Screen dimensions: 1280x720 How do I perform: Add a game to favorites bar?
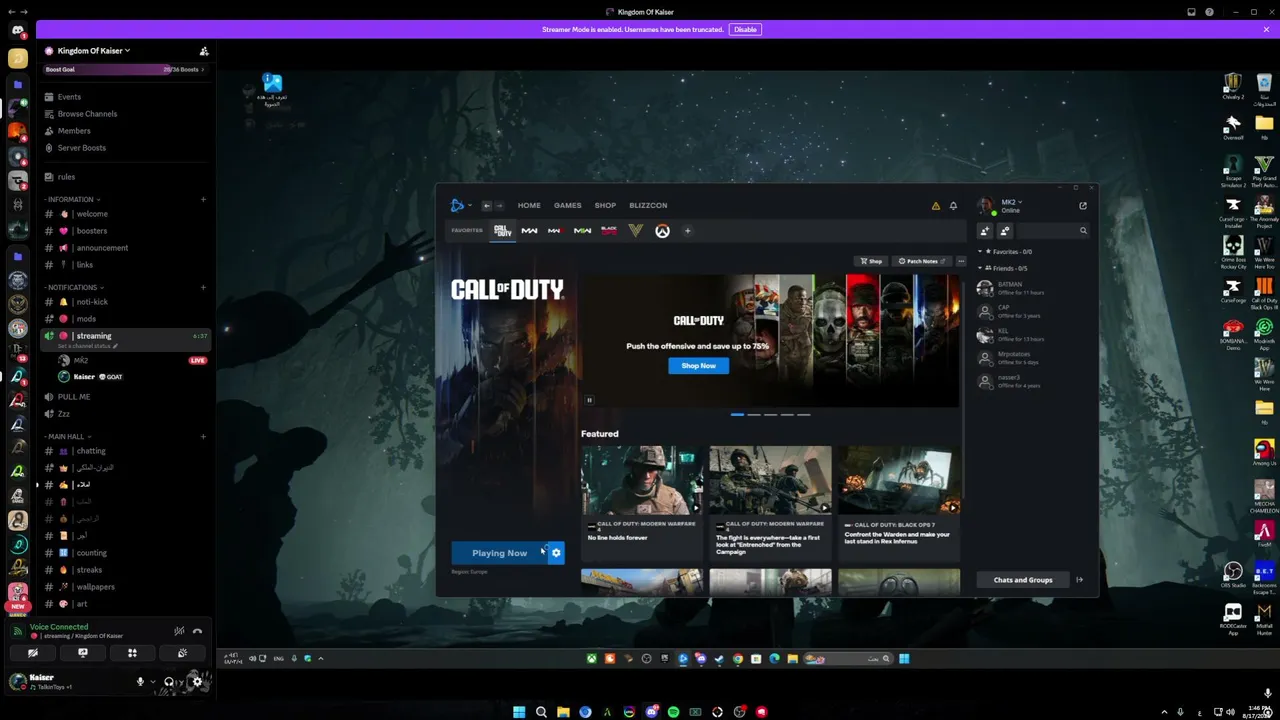[687, 231]
